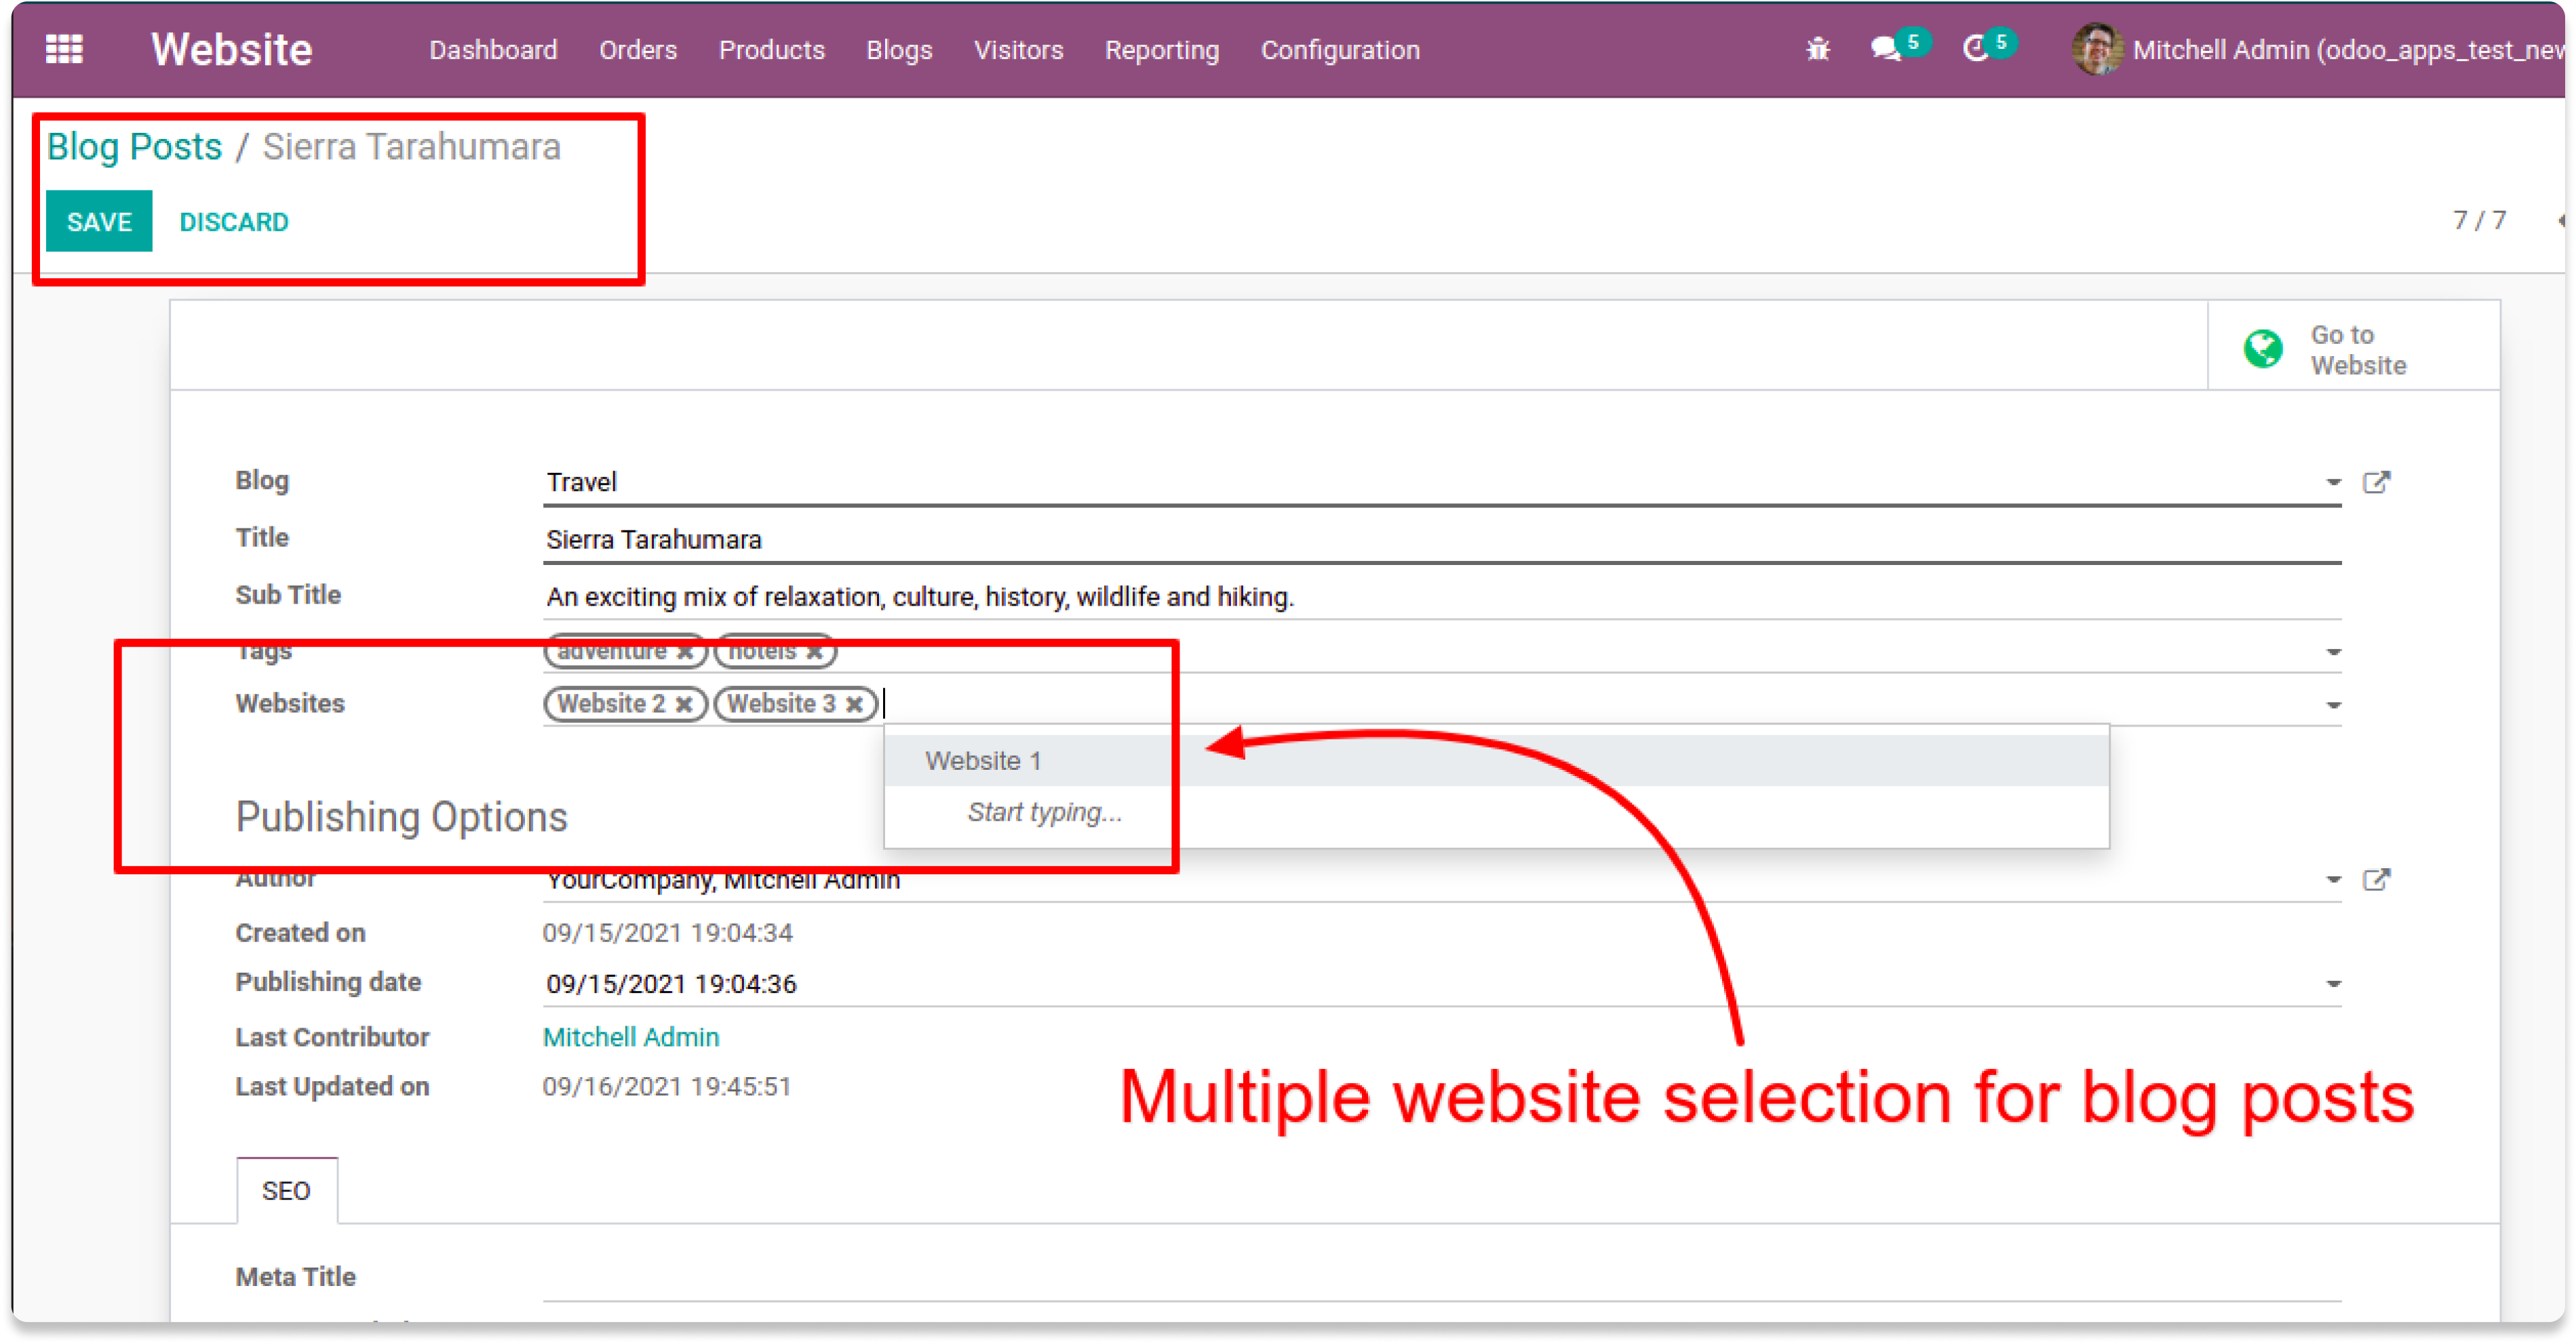The image size is (2576, 1343).
Task: Click the DISCARD button
Action: (234, 221)
